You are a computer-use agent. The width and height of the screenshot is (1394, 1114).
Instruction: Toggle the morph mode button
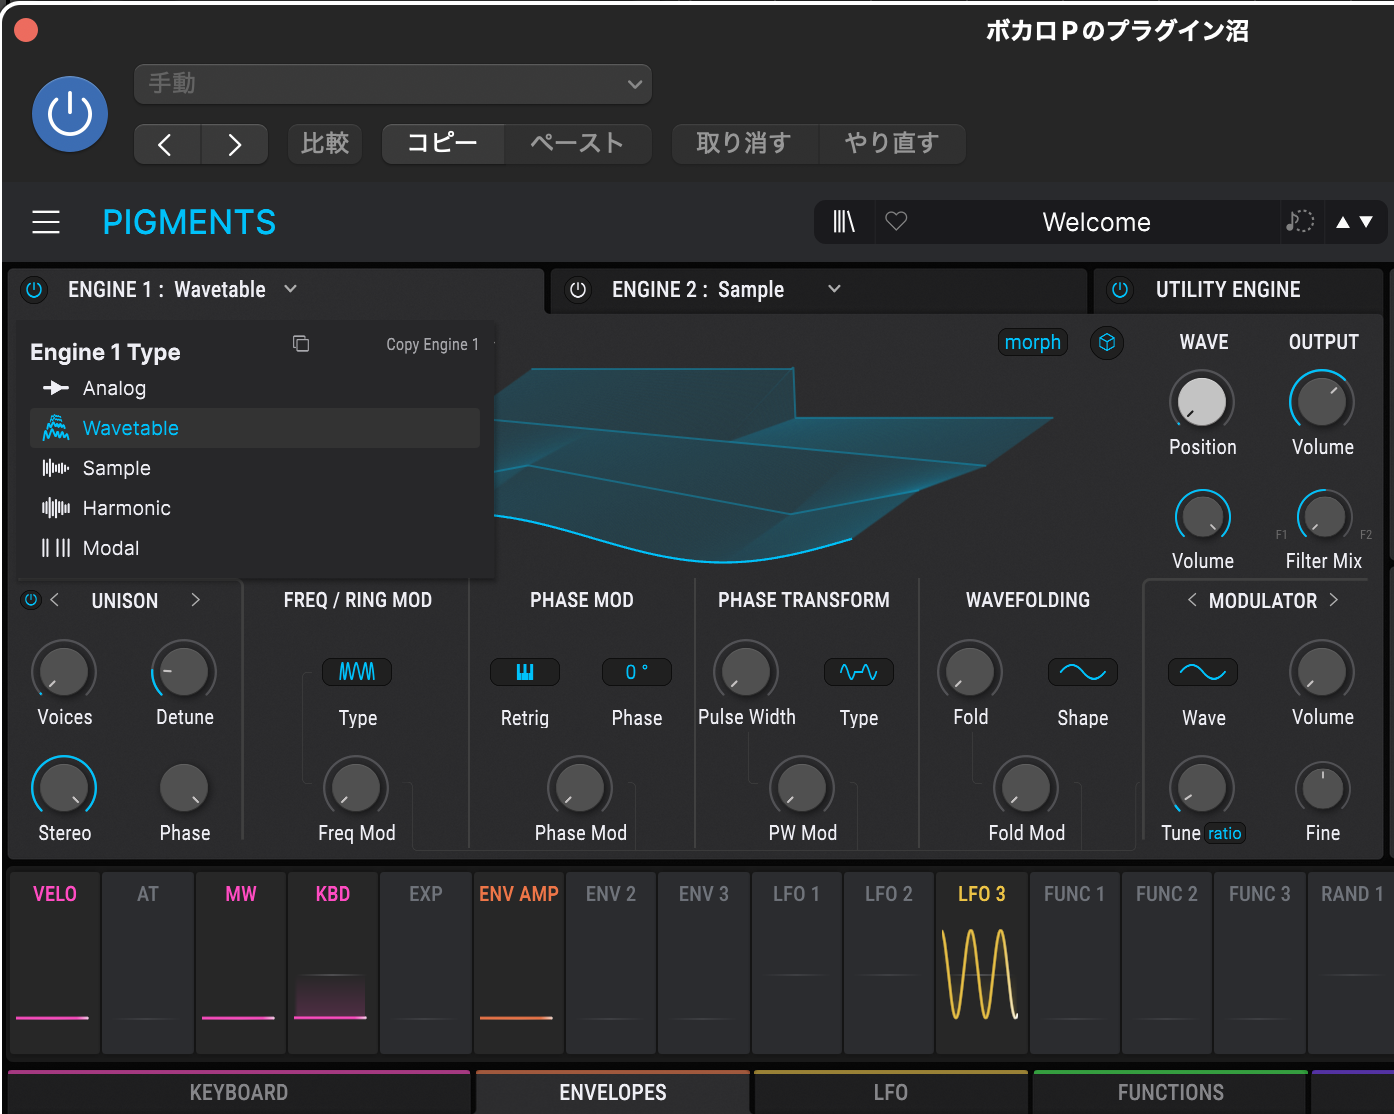1033,343
